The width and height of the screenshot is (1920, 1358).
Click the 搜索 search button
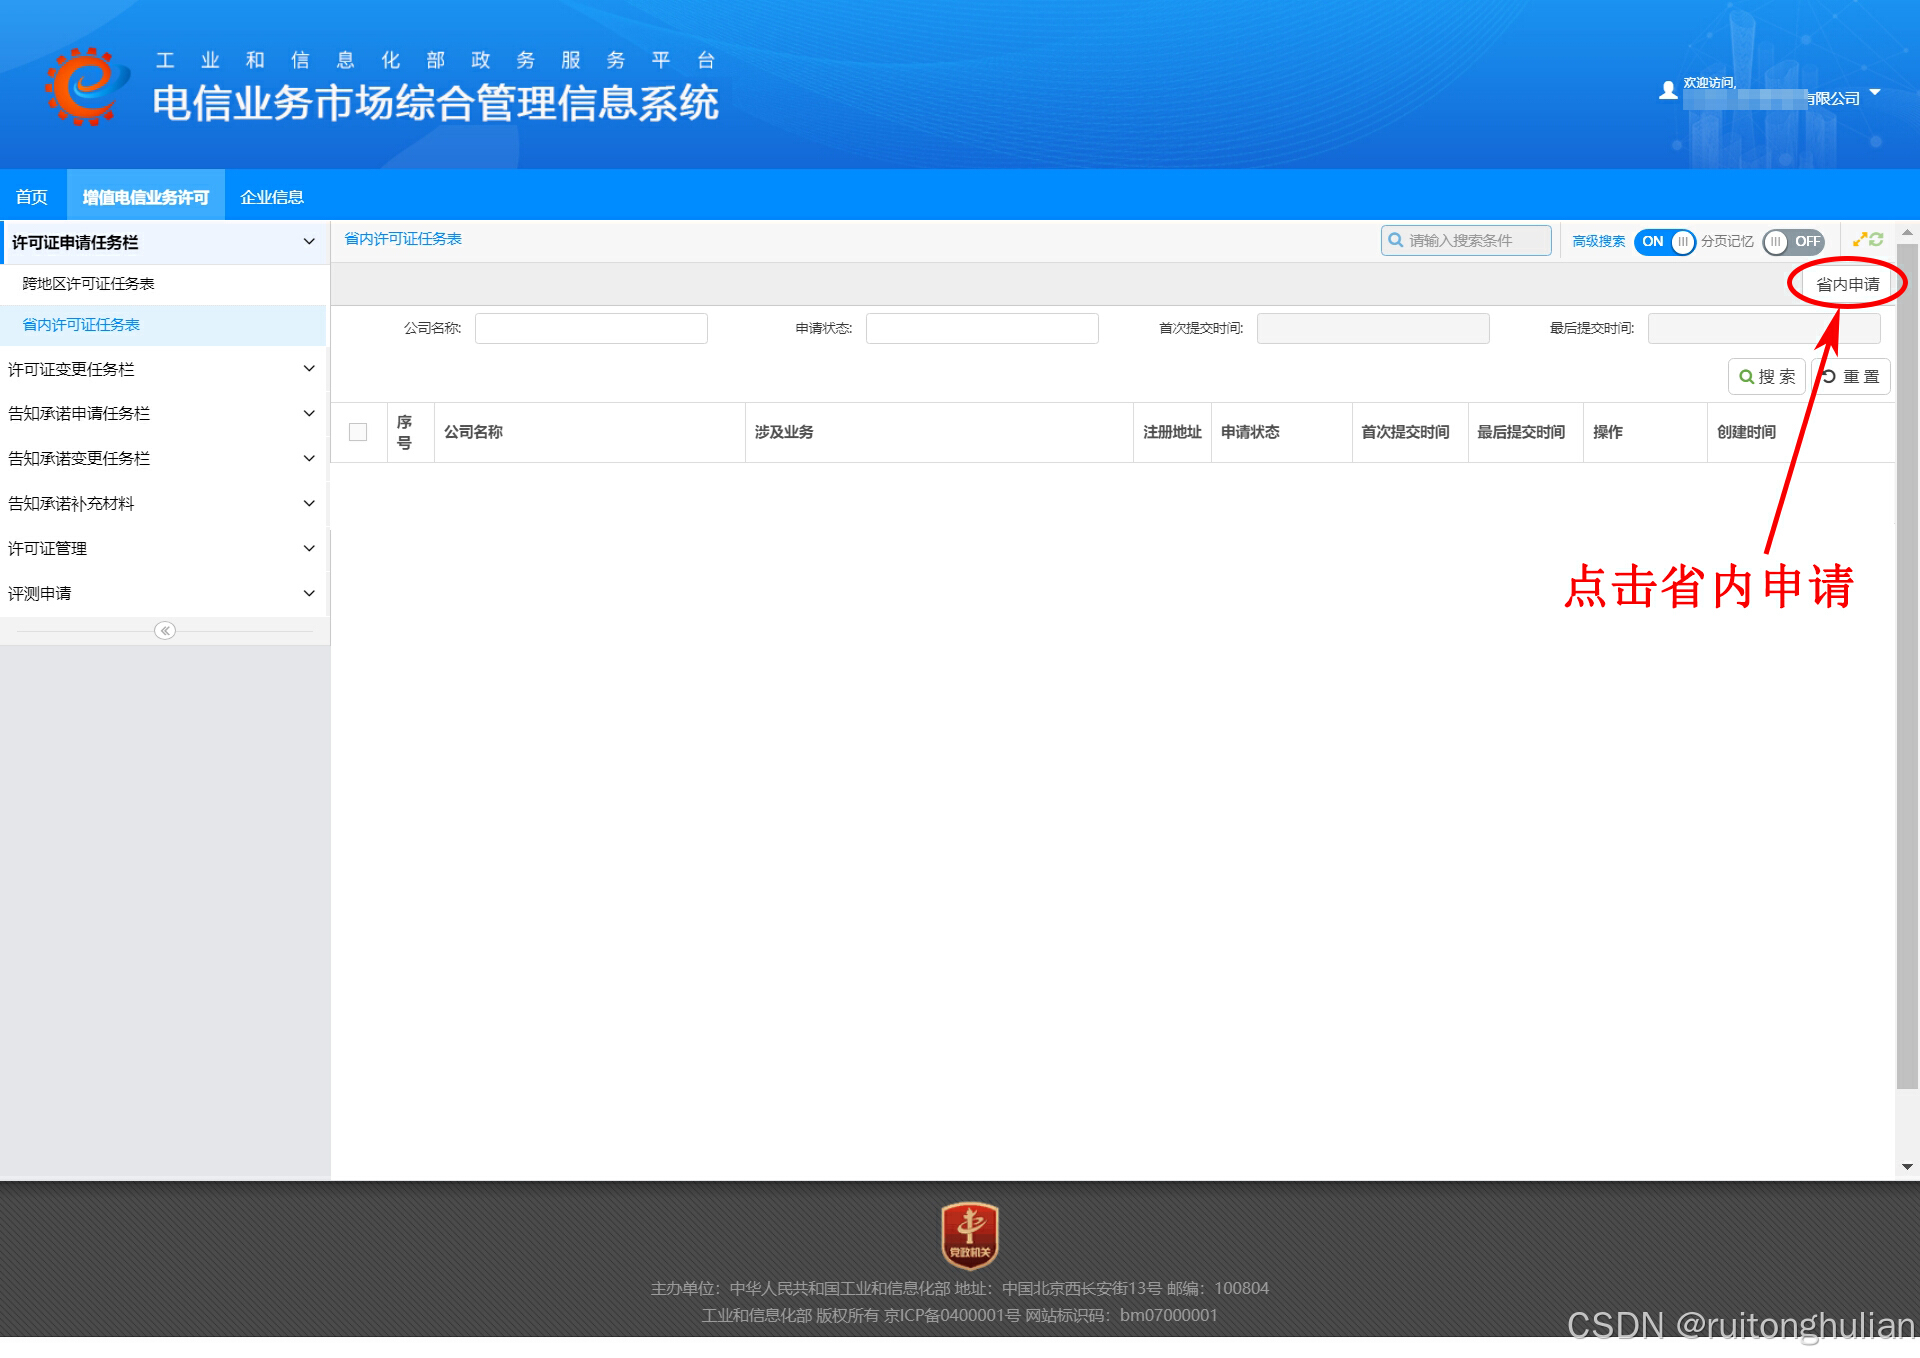point(1767,376)
